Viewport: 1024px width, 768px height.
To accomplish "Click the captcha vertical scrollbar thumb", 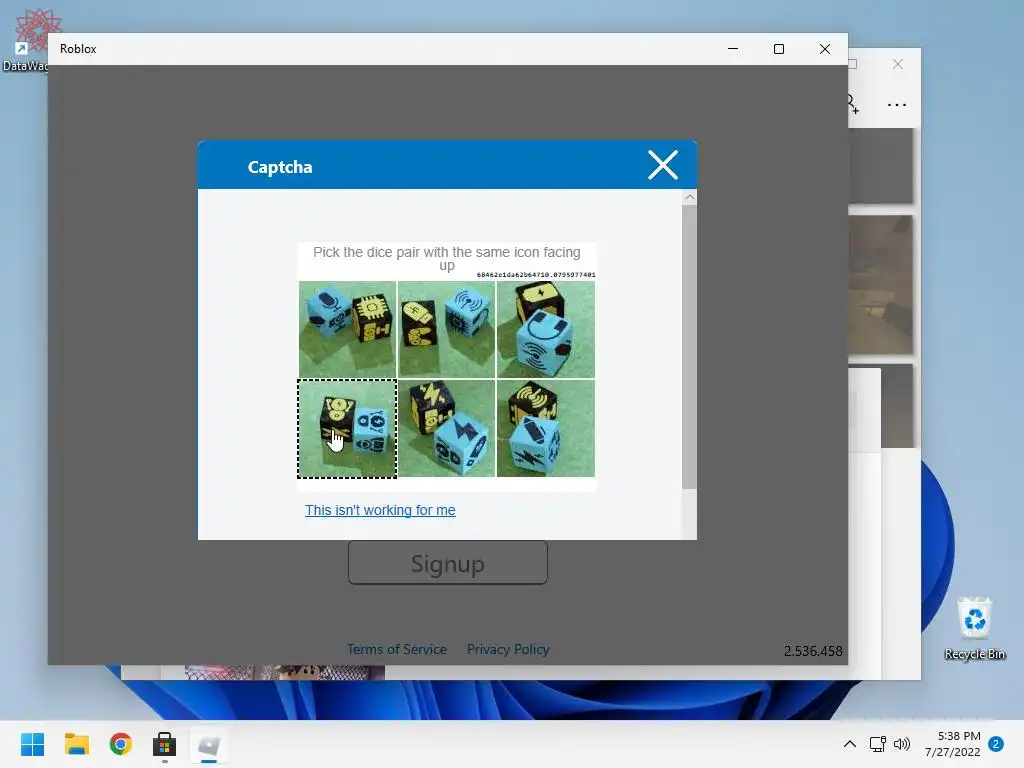I will pyautogui.click(x=690, y=346).
